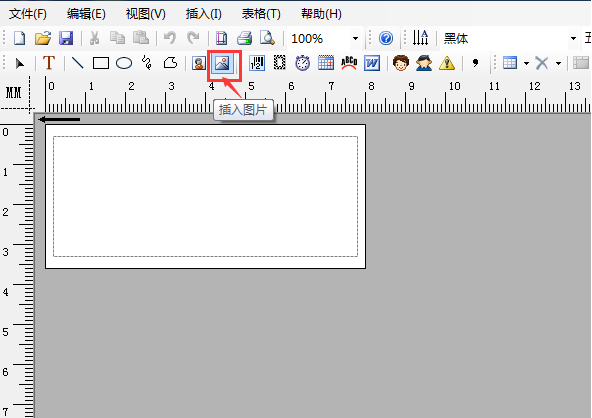Select the ellipse drawing tool
The width and height of the screenshot is (592, 418).
click(124, 63)
